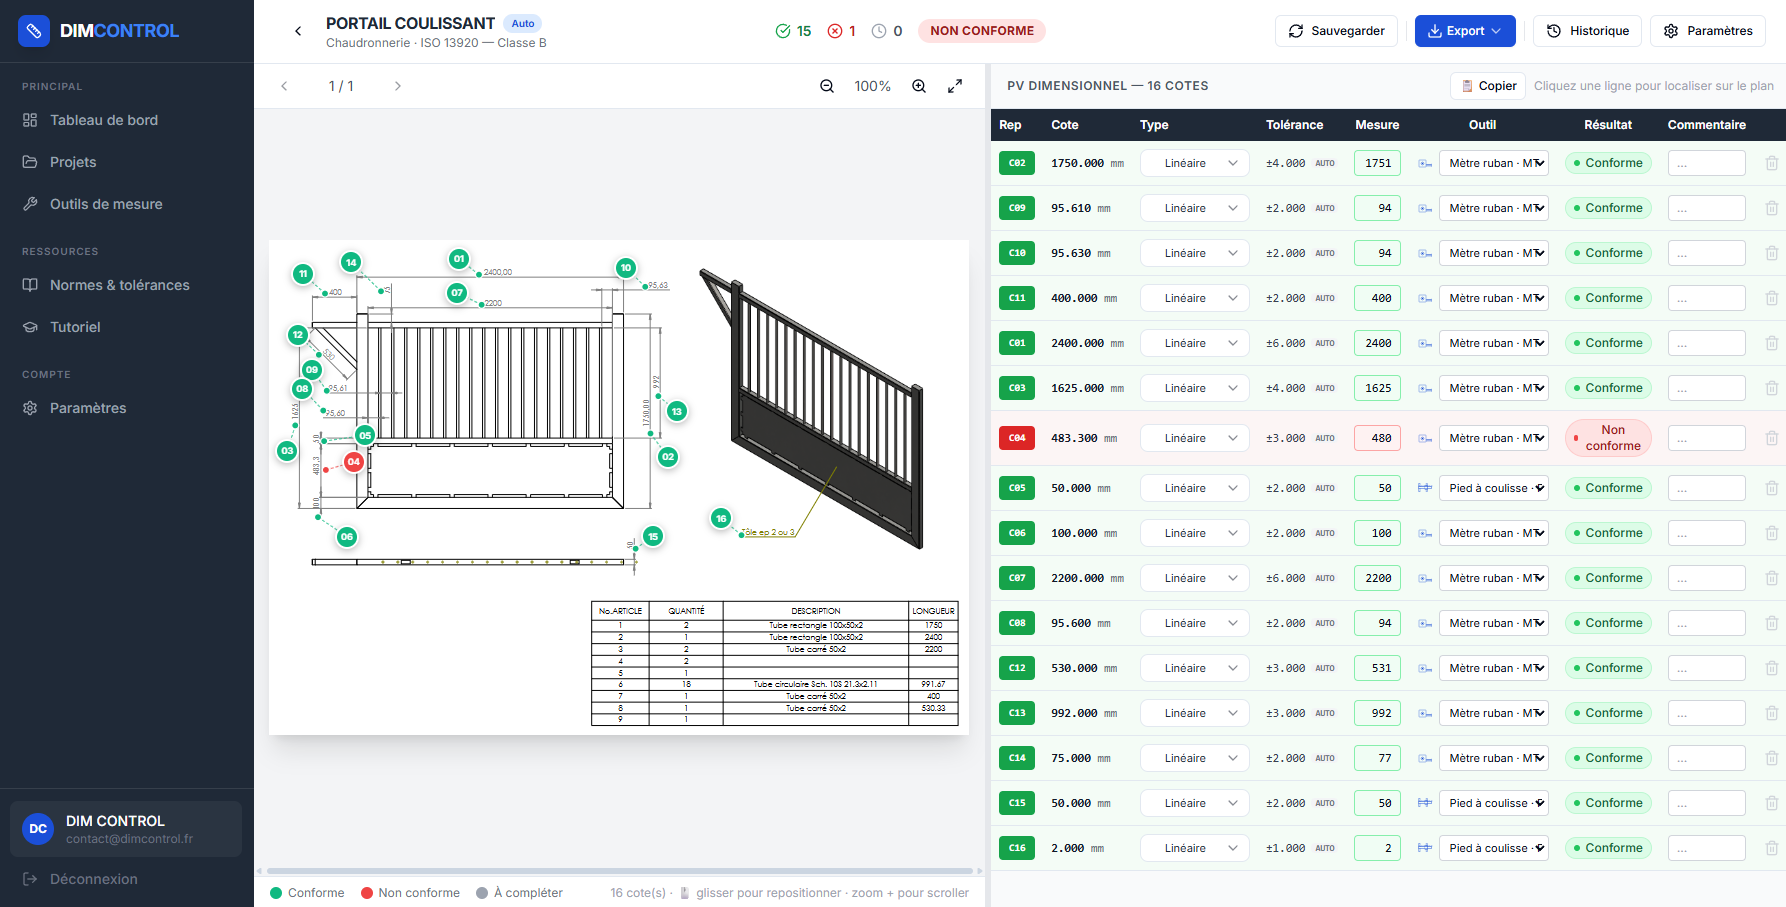Toggle AUTO tolerance for row C16
Screen dimensions: 1786x907
1325,848
